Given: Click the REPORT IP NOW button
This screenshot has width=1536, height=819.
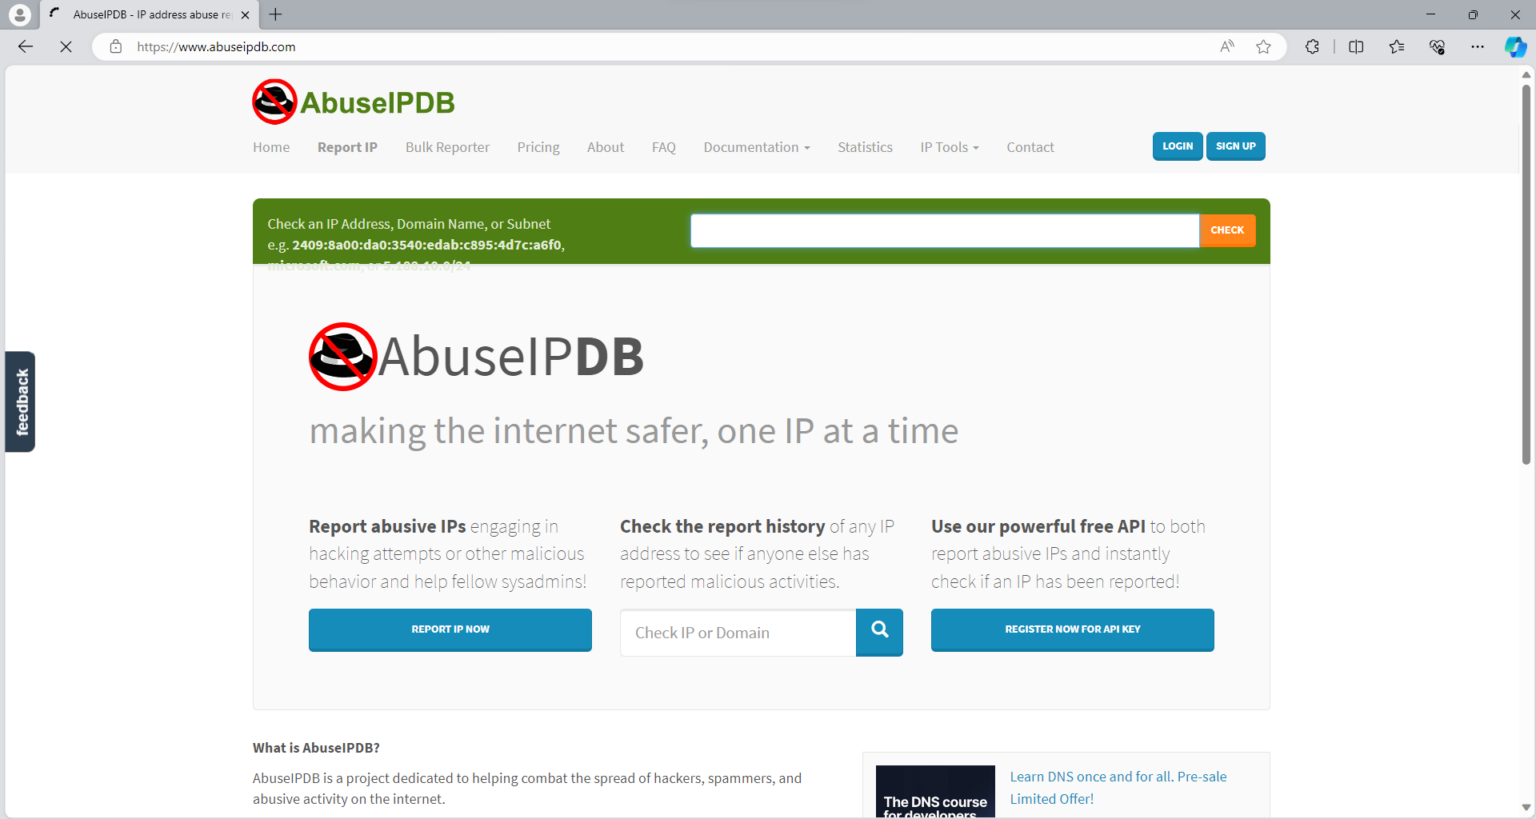Looking at the screenshot, I should tap(450, 630).
